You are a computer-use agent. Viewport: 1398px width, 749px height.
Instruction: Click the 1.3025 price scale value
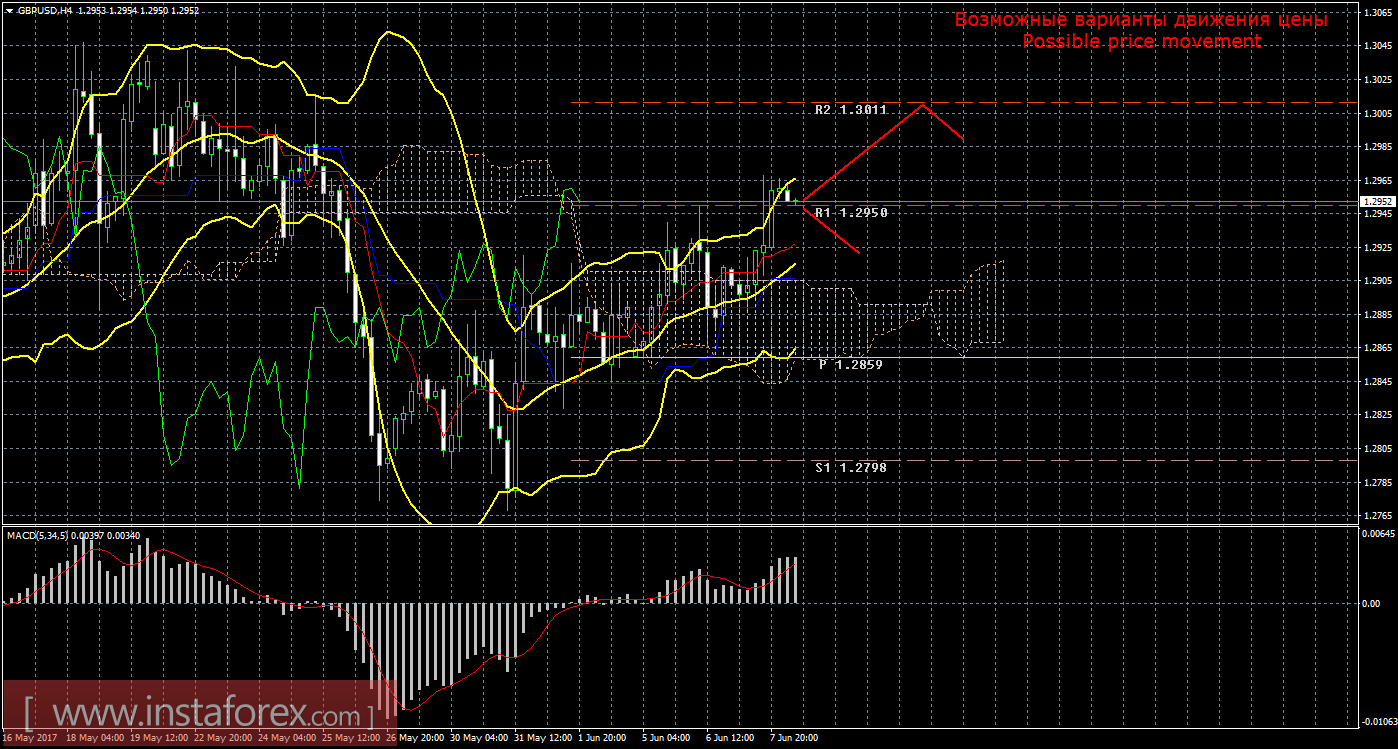tap(1378, 80)
